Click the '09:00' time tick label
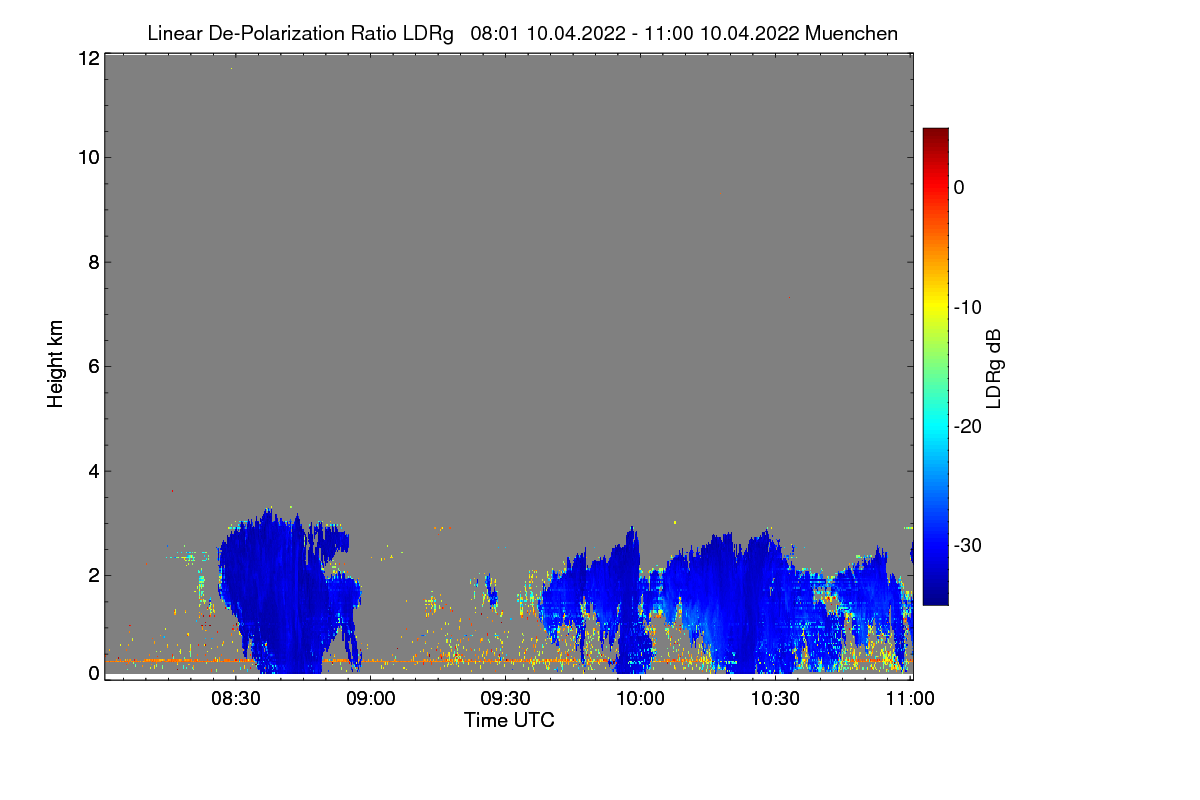1200x800 pixels. click(371, 700)
